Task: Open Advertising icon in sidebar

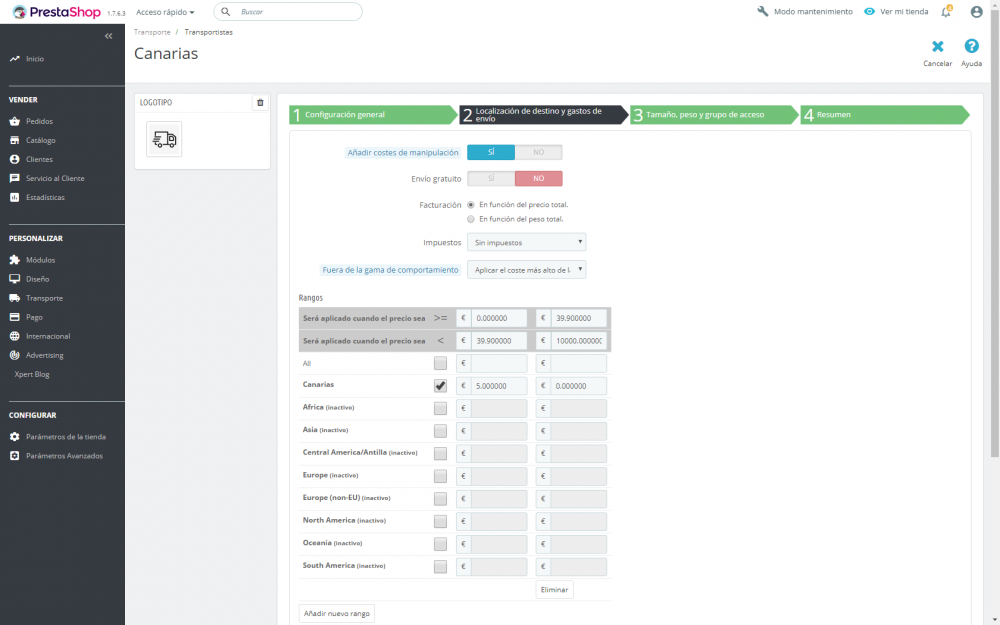Action: 14,356
